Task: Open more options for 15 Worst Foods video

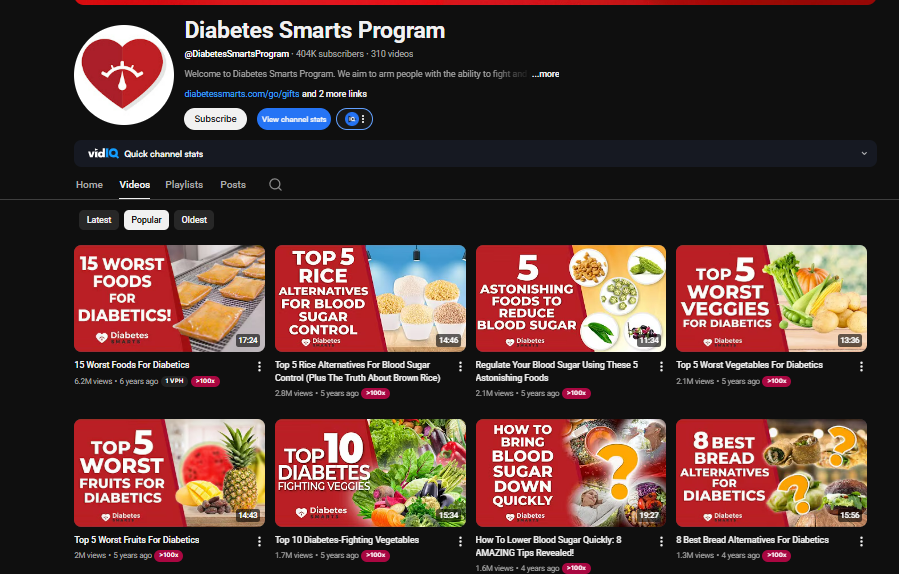Action: [x=260, y=366]
